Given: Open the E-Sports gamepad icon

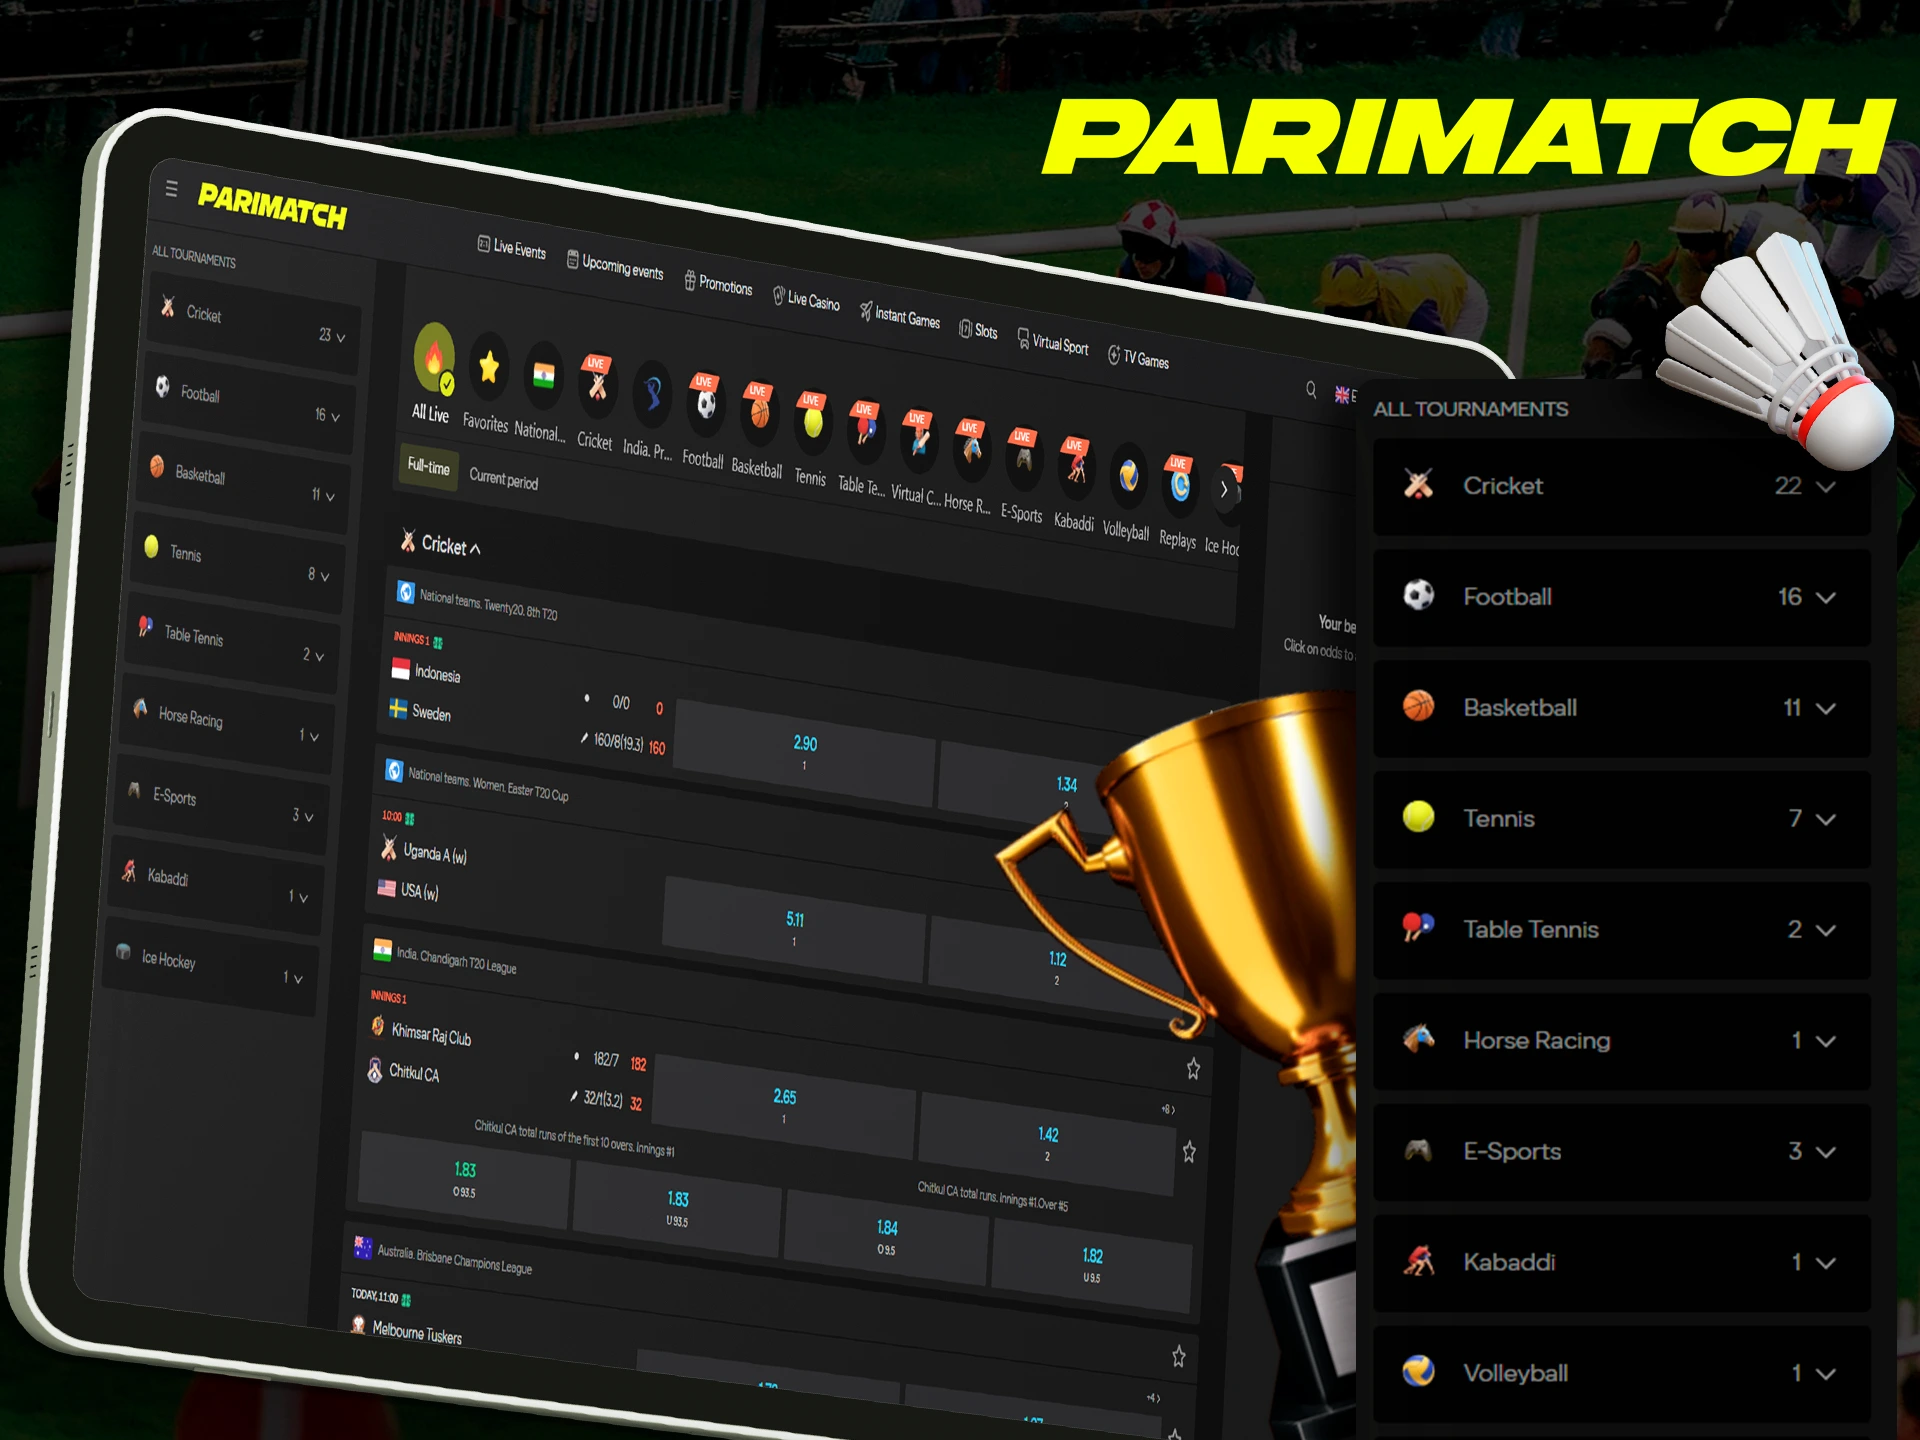Looking at the screenshot, I should tap(1022, 462).
